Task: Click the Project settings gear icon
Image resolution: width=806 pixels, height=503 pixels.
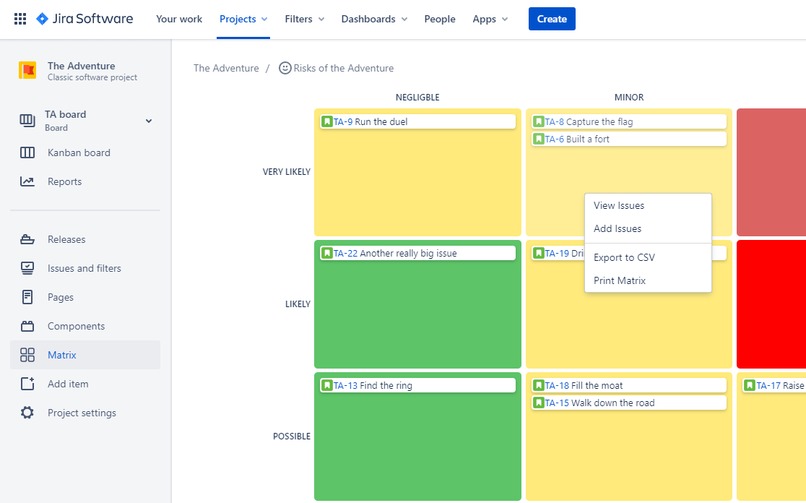Action: (x=27, y=413)
